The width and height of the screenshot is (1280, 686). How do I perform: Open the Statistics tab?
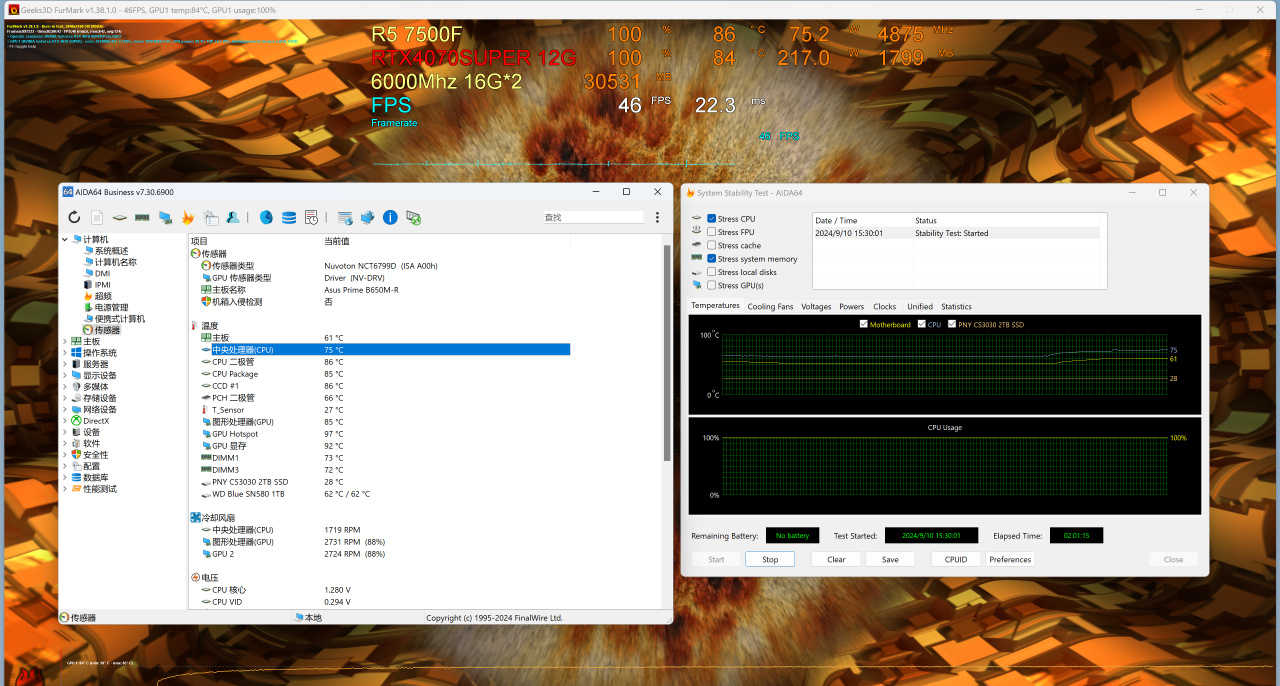click(x=956, y=306)
